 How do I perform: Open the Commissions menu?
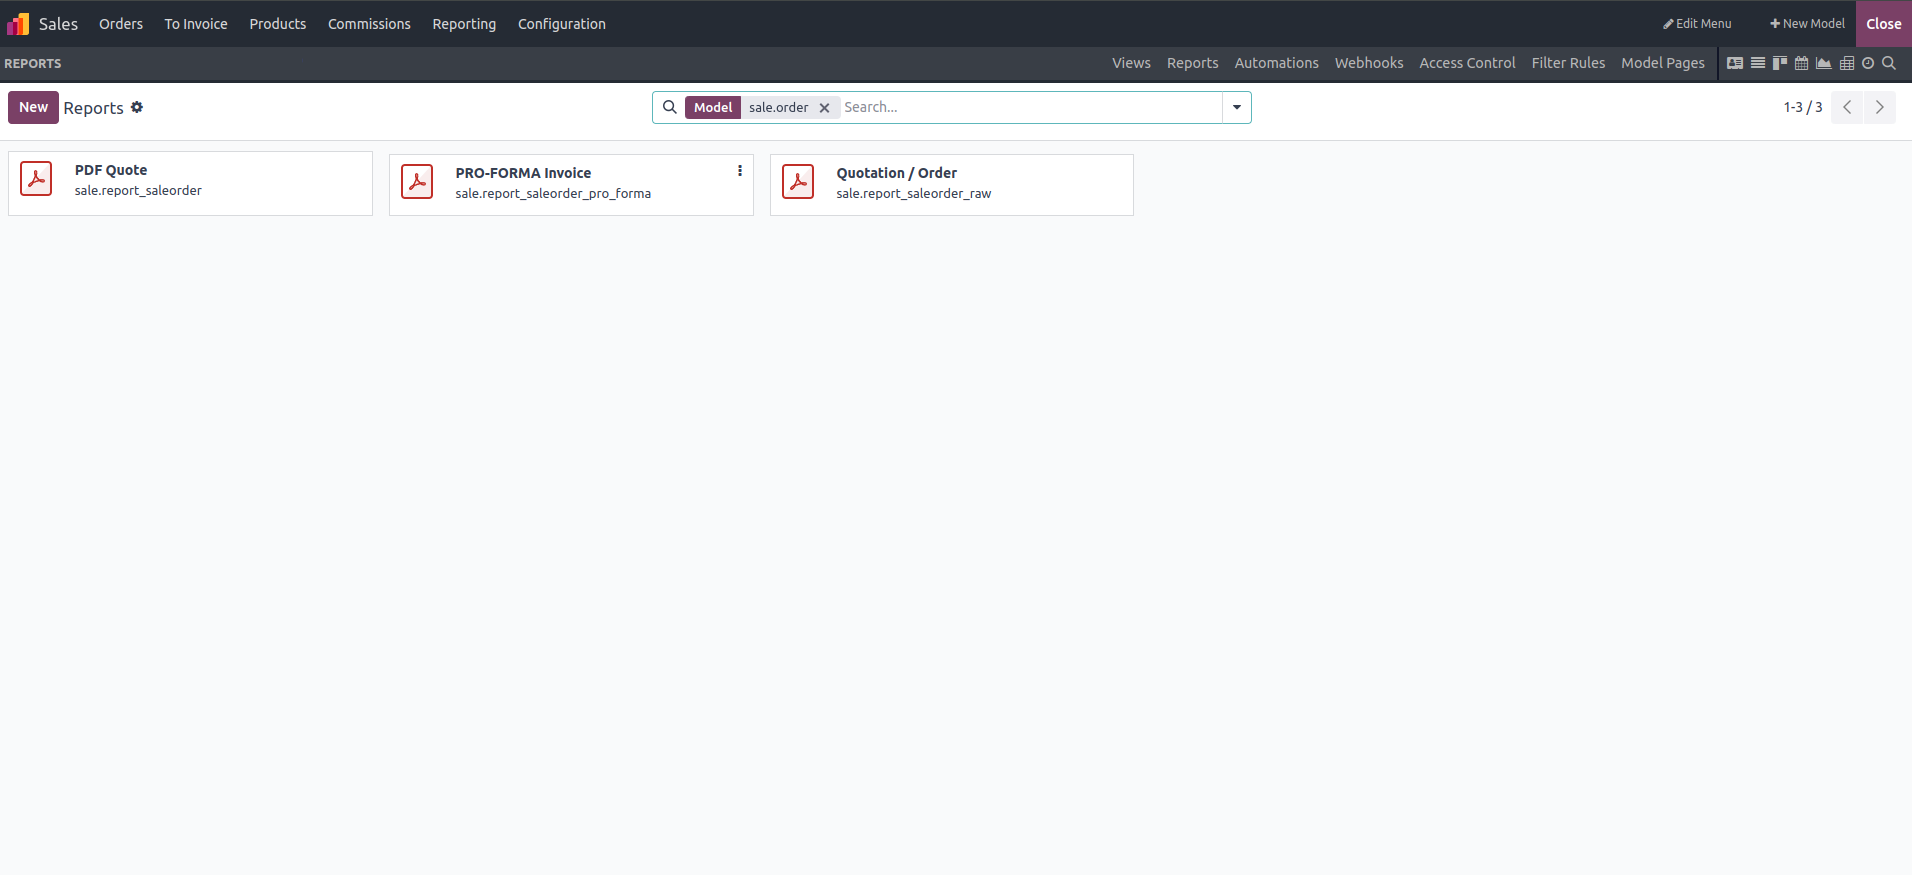(x=369, y=24)
